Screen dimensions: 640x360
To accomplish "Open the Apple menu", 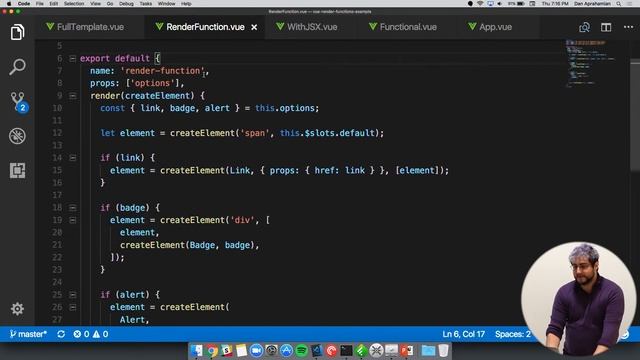I will pos(9,4).
